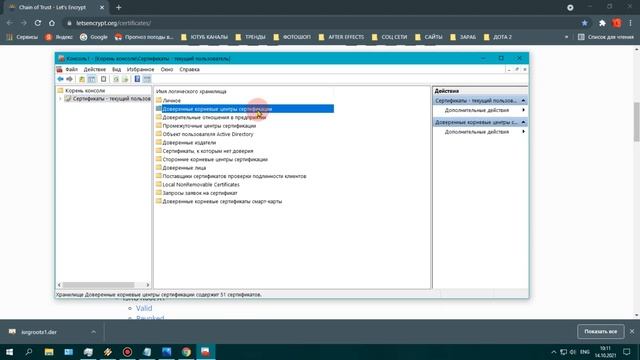This screenshot has width=640, height=360.
Task: Open the Chrome extensions puzzle icon
Action: pos(602,23)
